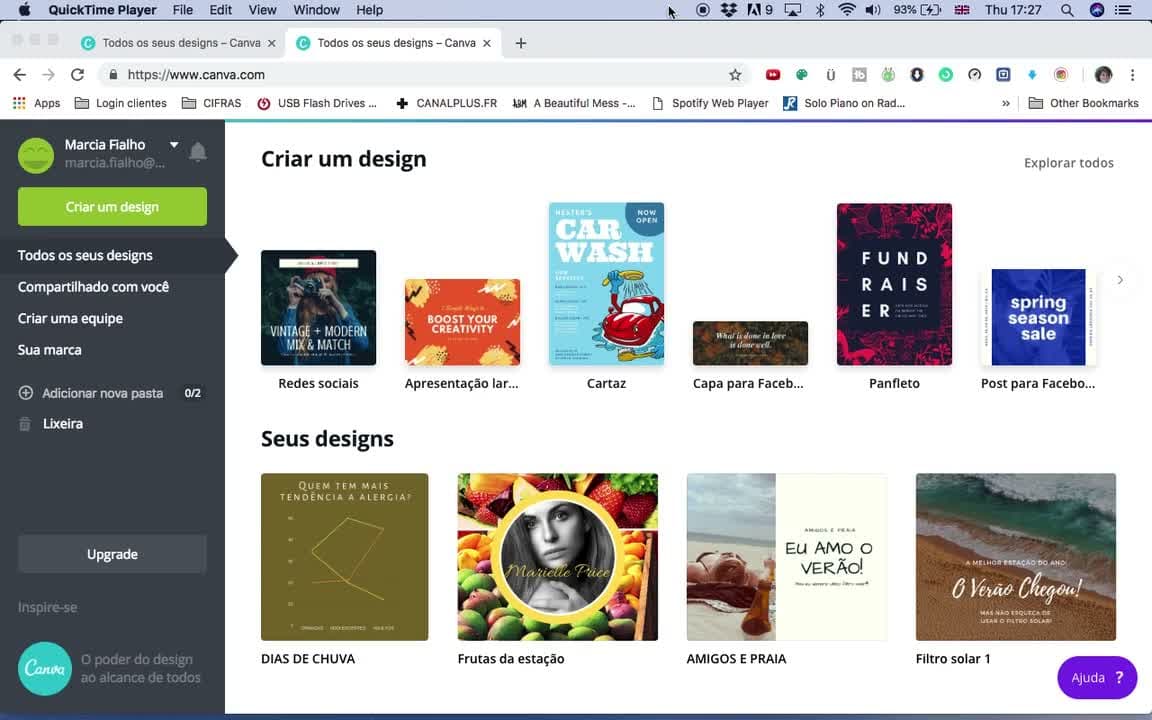Image resolution: width=1152 pixels, height=720 pixels.
Task: Click the Wi-Fi icon in the menu bar
Action: click(x=846, y=10)
